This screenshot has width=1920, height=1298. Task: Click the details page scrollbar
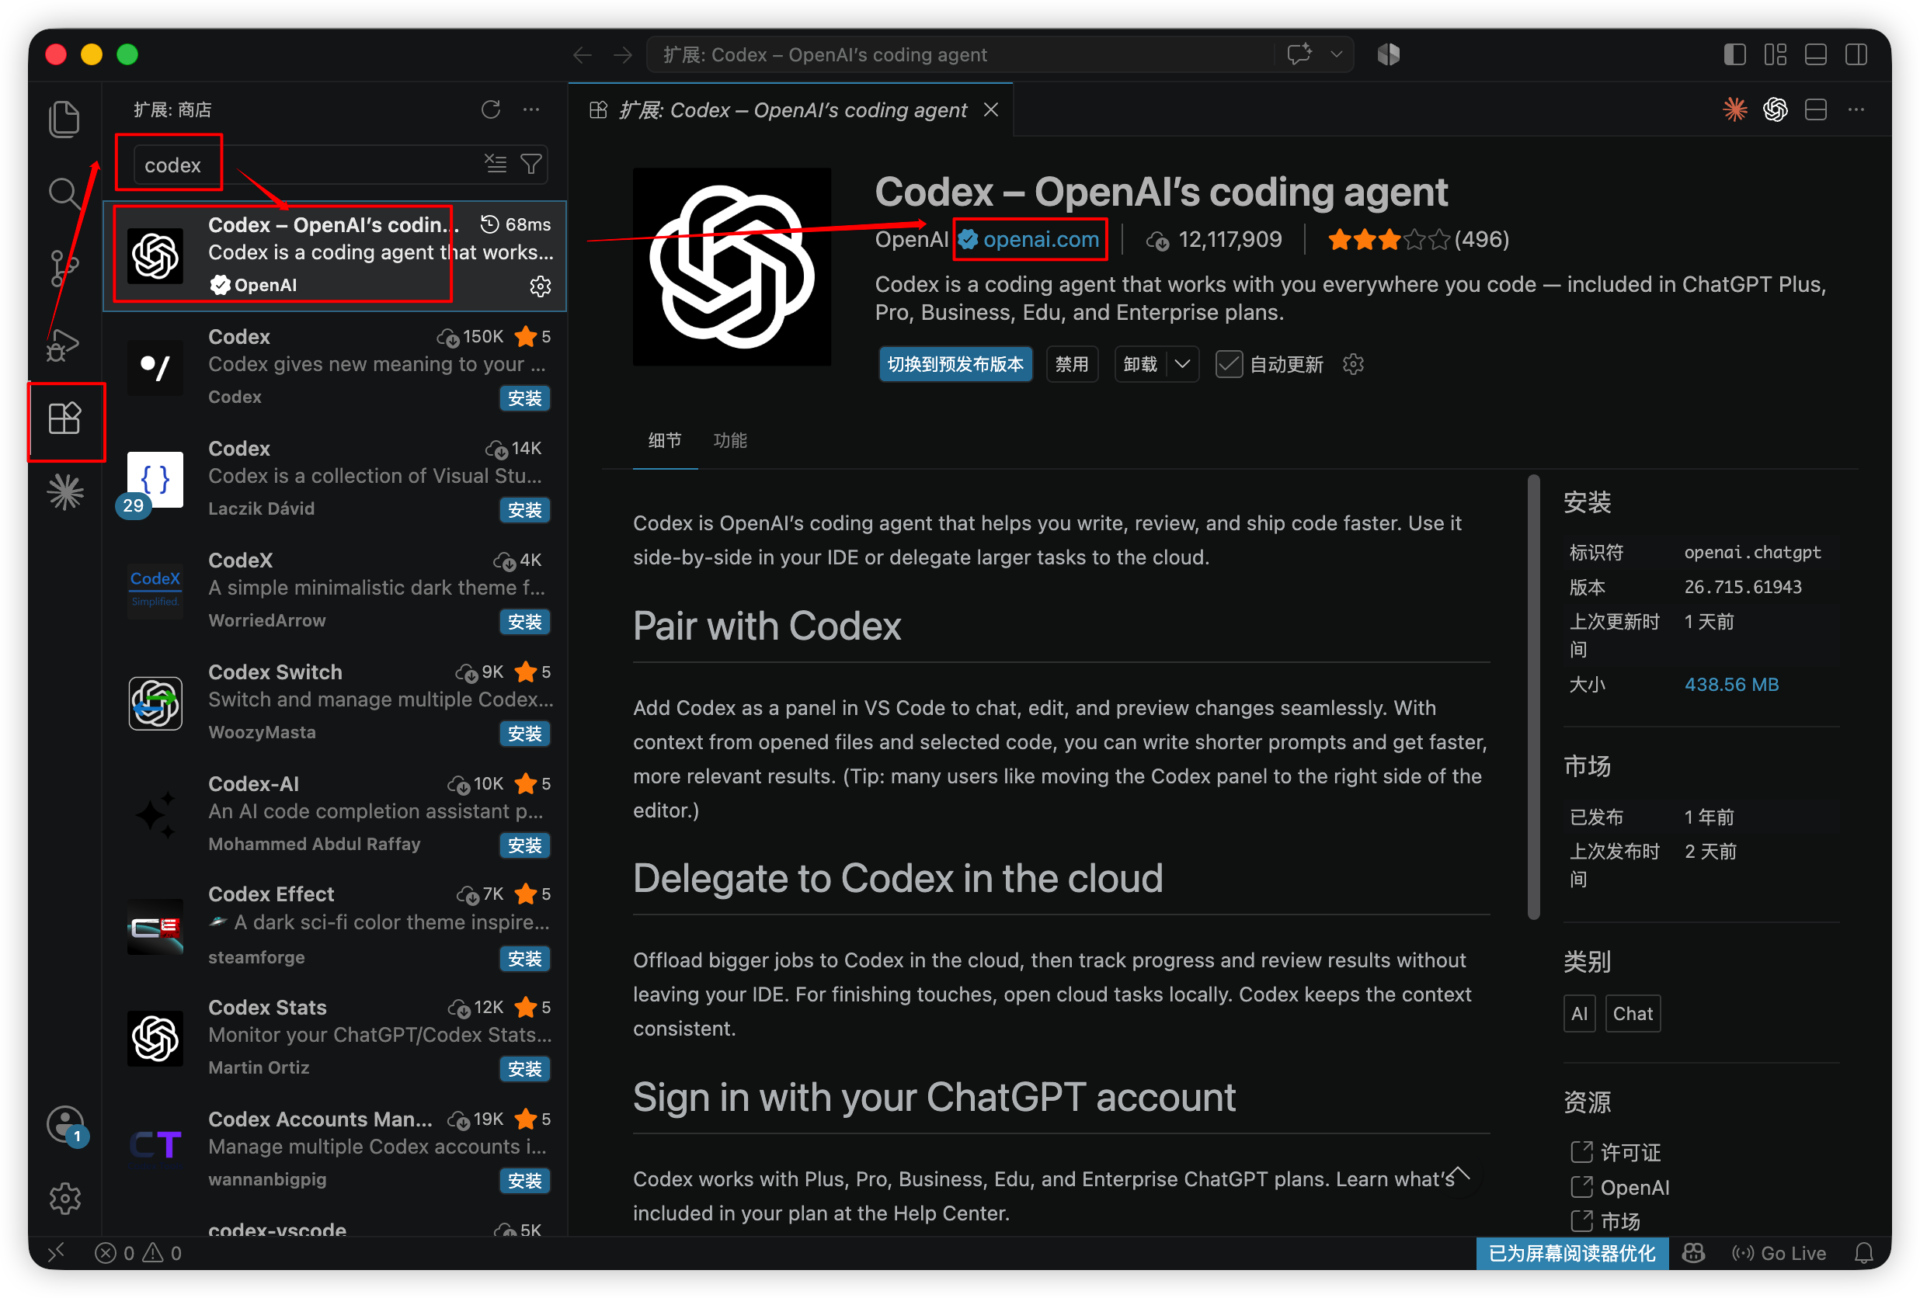coord(1534,698)
